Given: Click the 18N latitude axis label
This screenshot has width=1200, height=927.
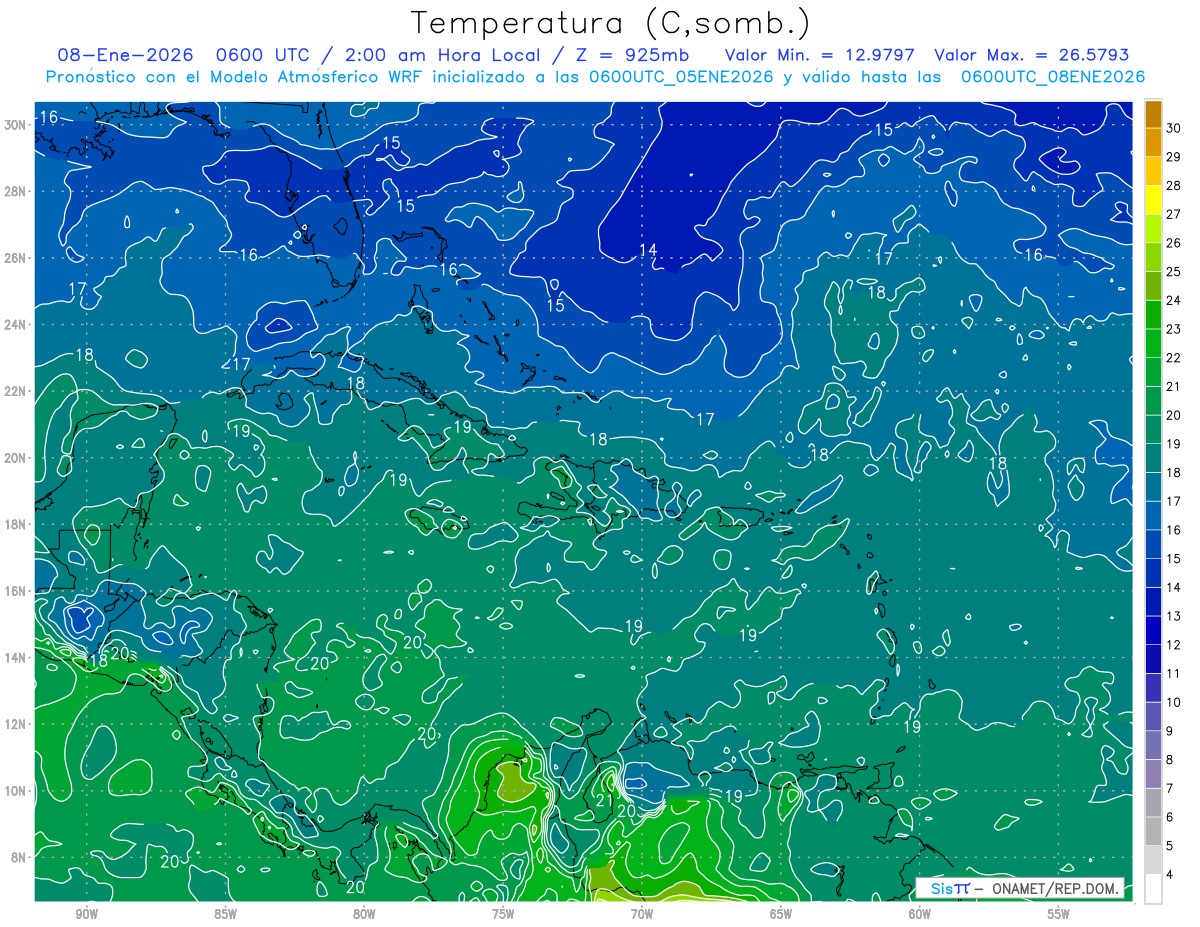Looking at the screenshot, I should (x=15, y=524).
